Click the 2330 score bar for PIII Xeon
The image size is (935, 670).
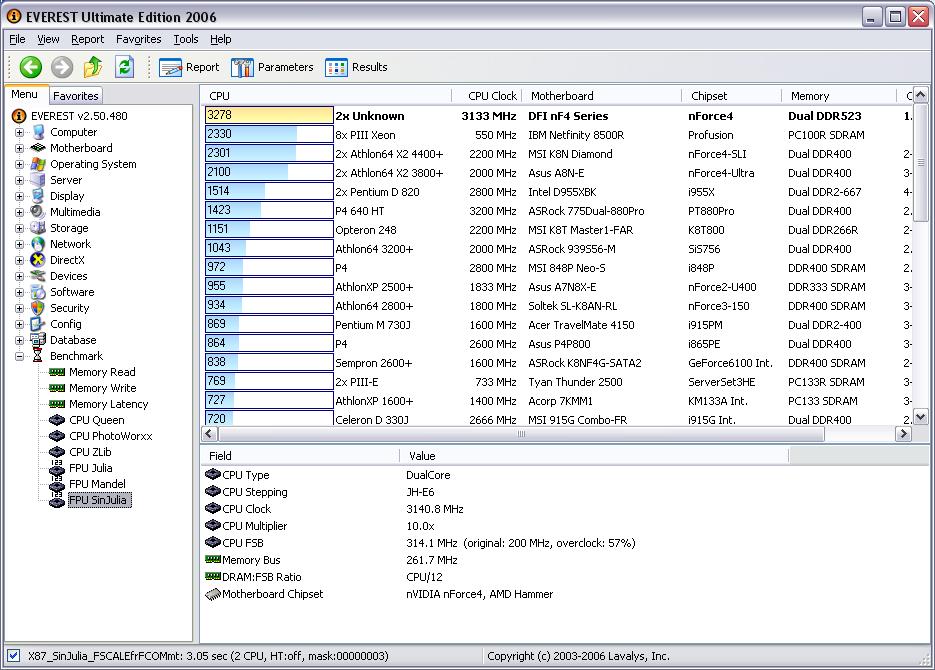(269, 134)
